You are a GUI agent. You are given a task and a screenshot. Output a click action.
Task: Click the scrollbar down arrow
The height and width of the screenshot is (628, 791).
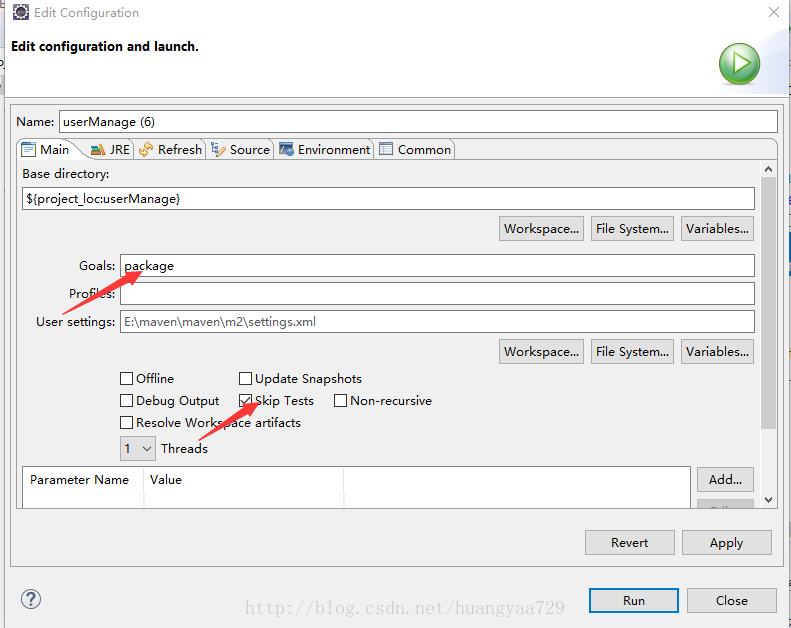click(768, 500)
